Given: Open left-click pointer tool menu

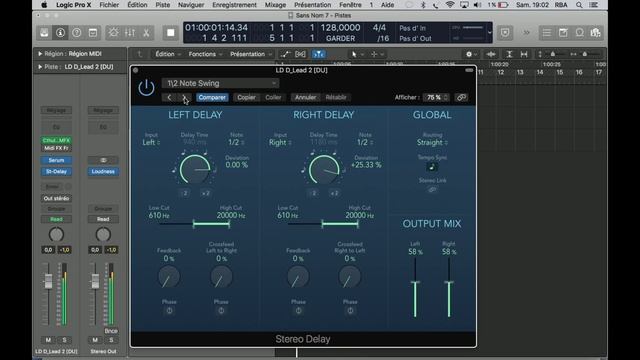Looking at the screenshot, I should pyautogui.click(x=357, y=54).
